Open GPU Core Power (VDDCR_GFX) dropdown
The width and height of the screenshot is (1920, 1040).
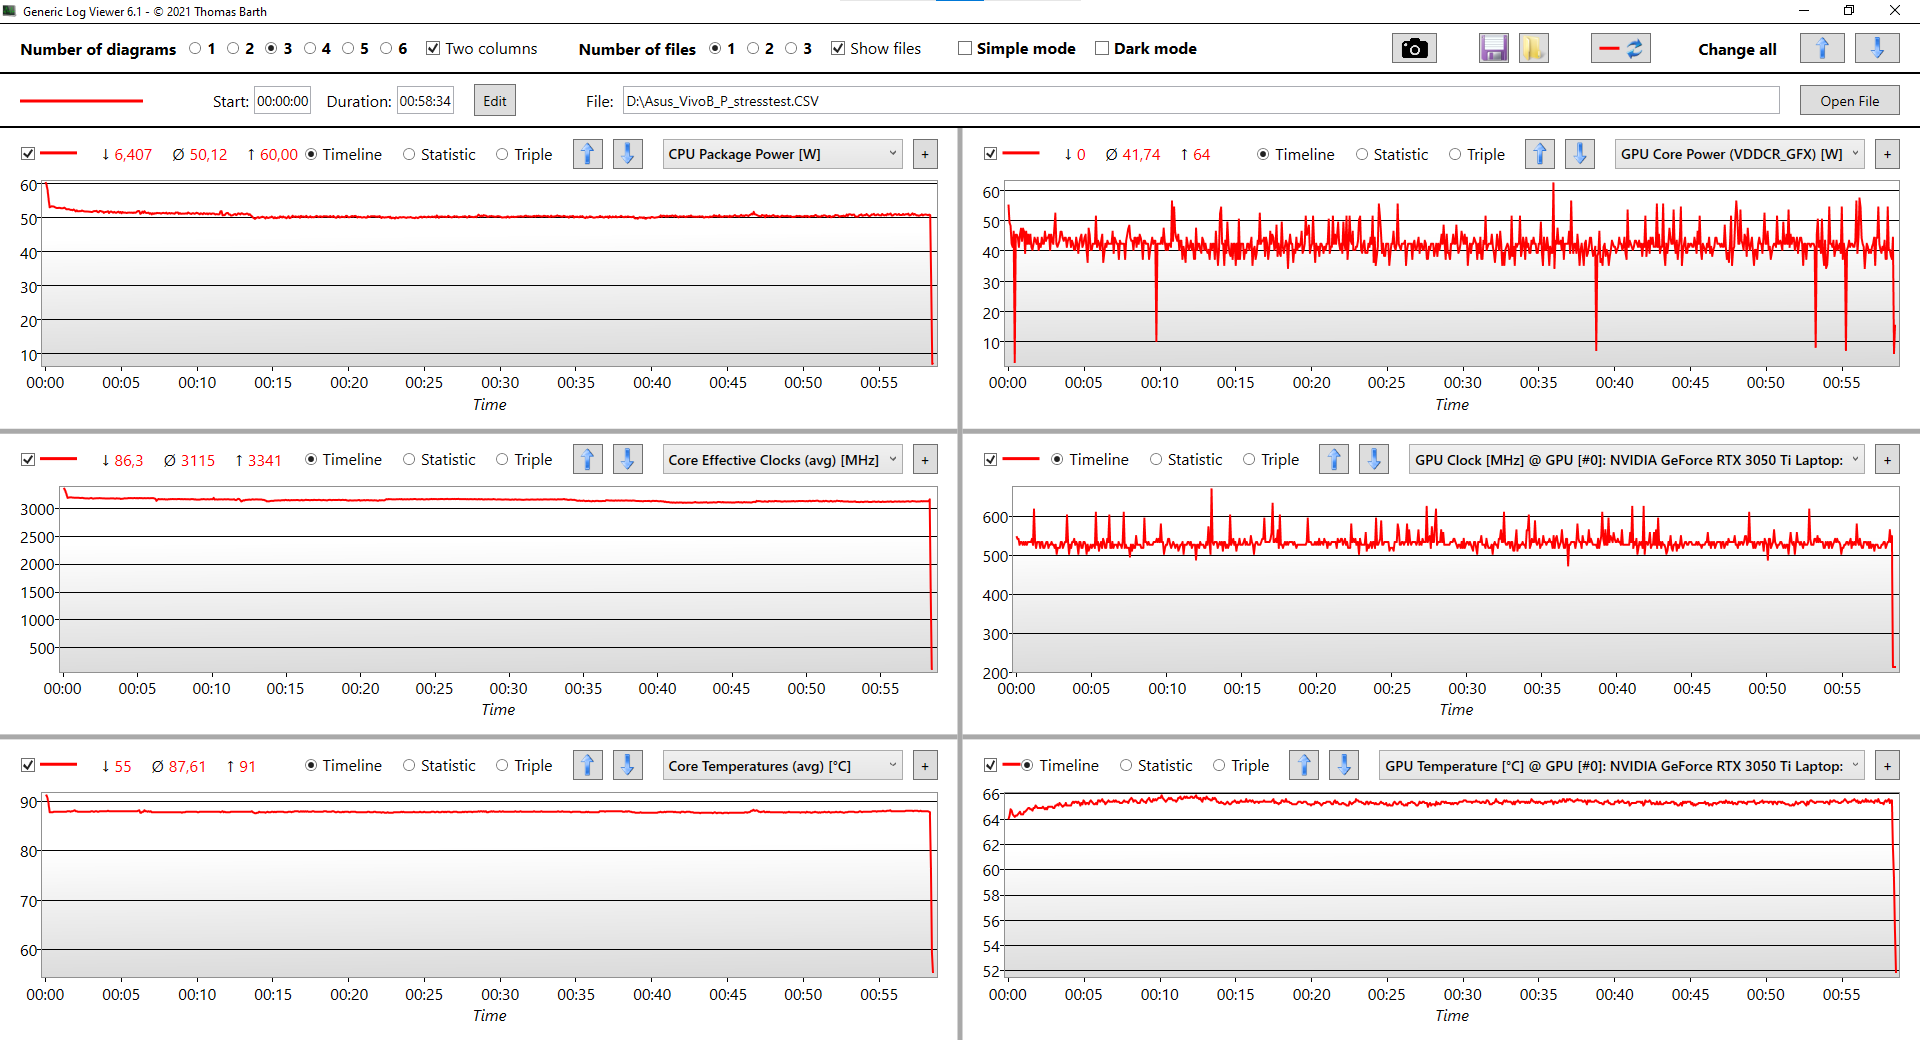click(x=1739, y=154)
